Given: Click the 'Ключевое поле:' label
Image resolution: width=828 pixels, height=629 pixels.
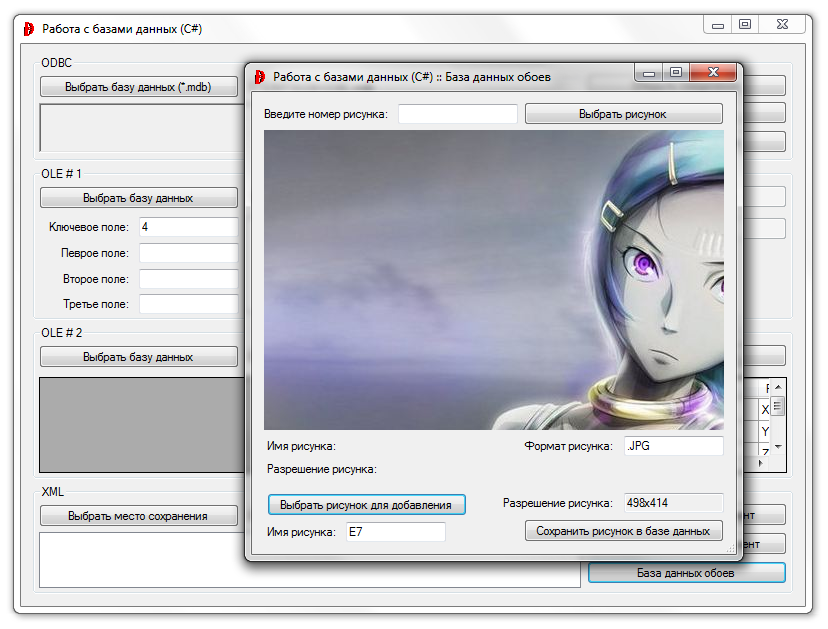Looking at the screenshot, I should click(89, 227).
